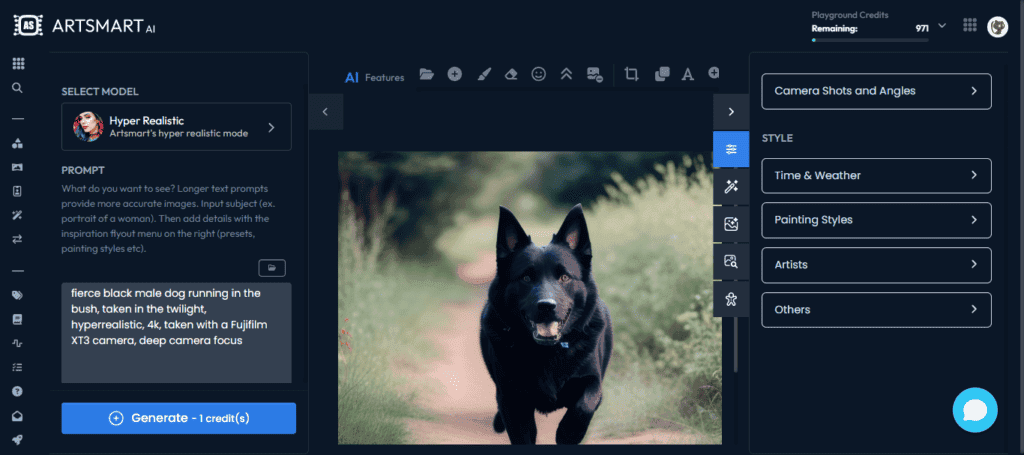1024x455 pixels.
Task: Open the shapes icon in left sidebar
Action: [x=18, y=144]
